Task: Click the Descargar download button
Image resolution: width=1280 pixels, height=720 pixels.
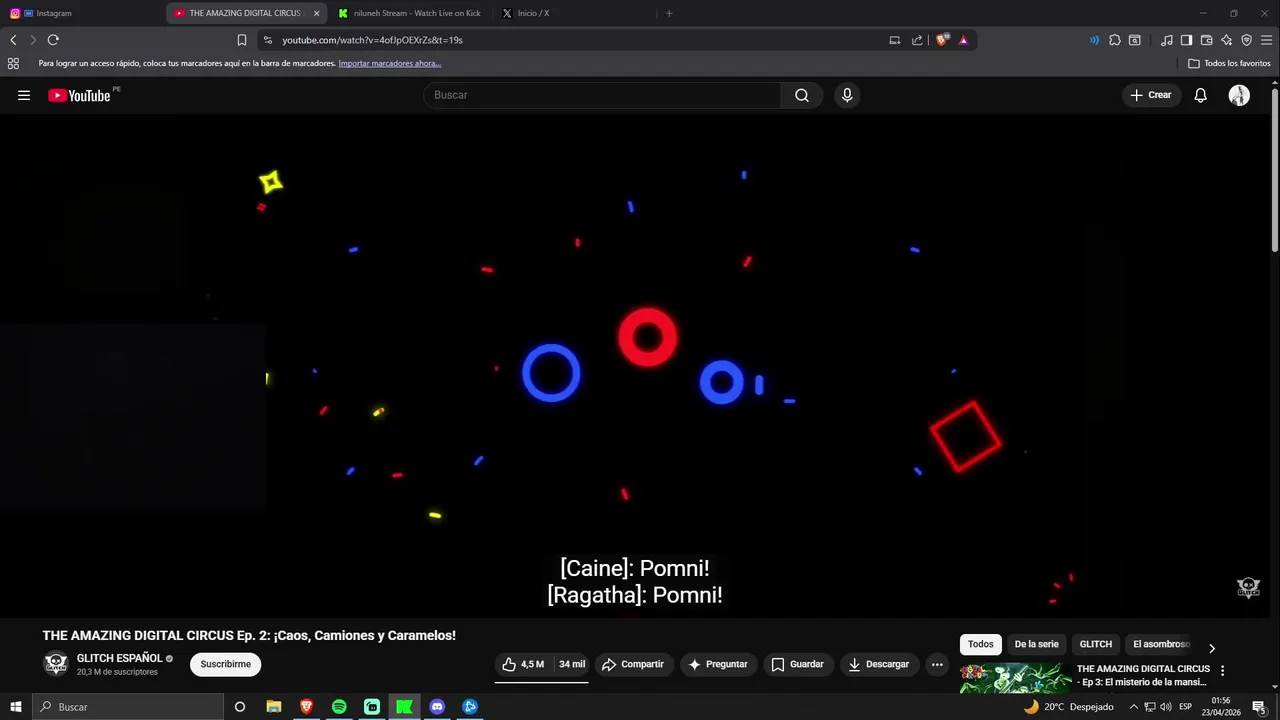Action: click(x=879, y=664)
